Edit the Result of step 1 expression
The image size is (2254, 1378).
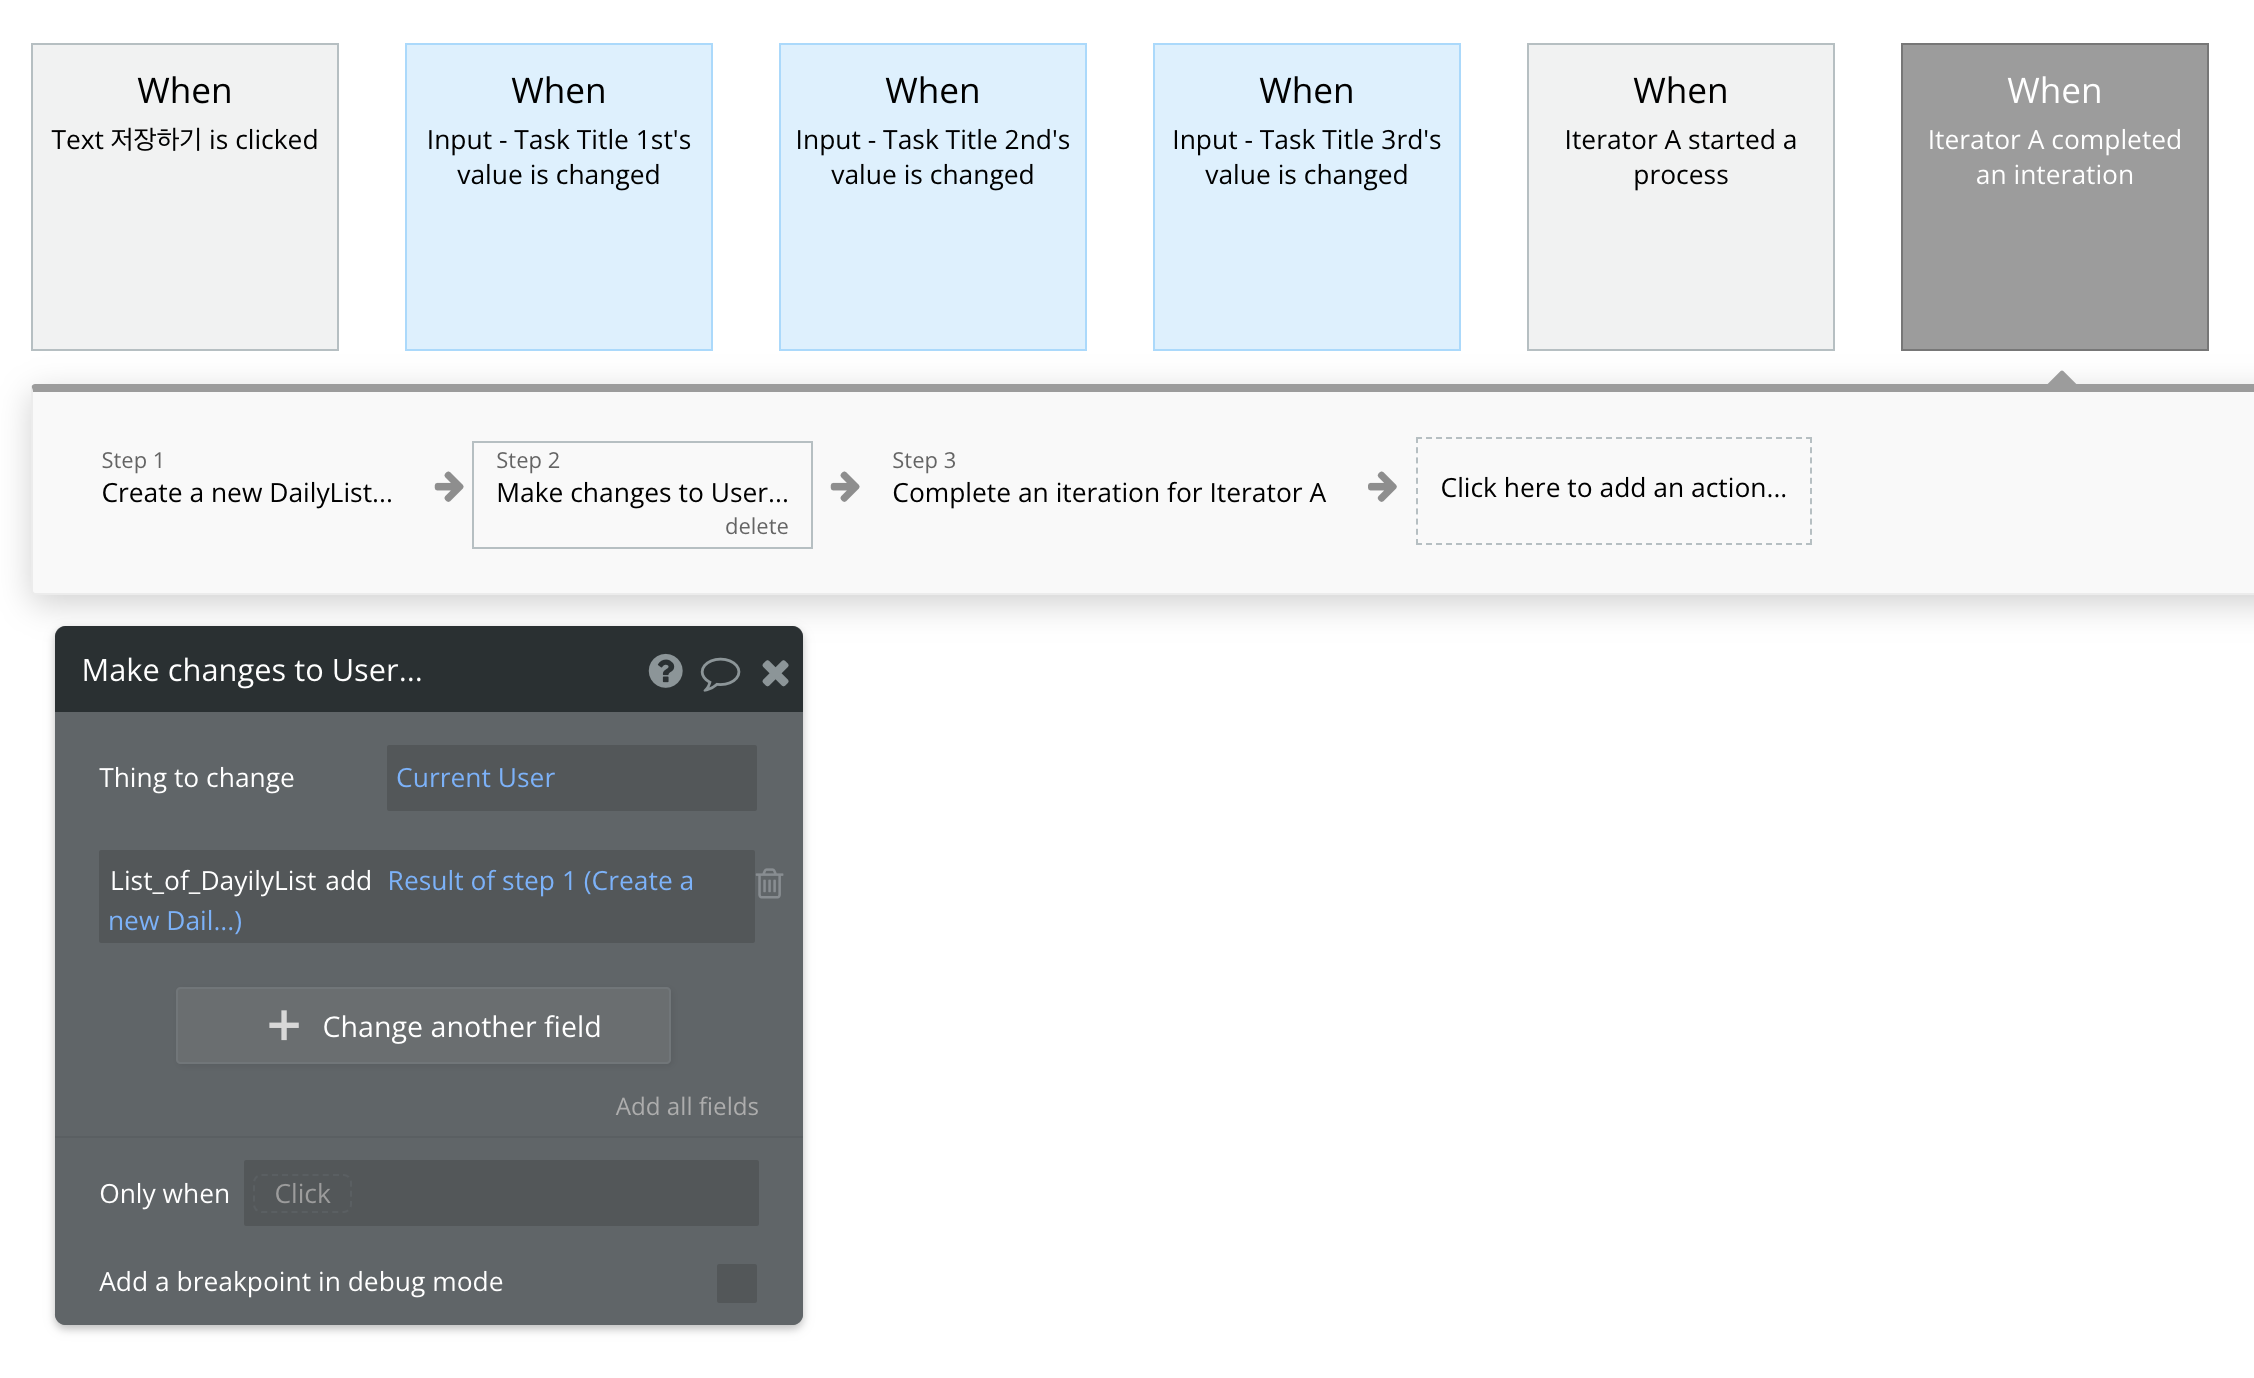[x=540, y=881]
